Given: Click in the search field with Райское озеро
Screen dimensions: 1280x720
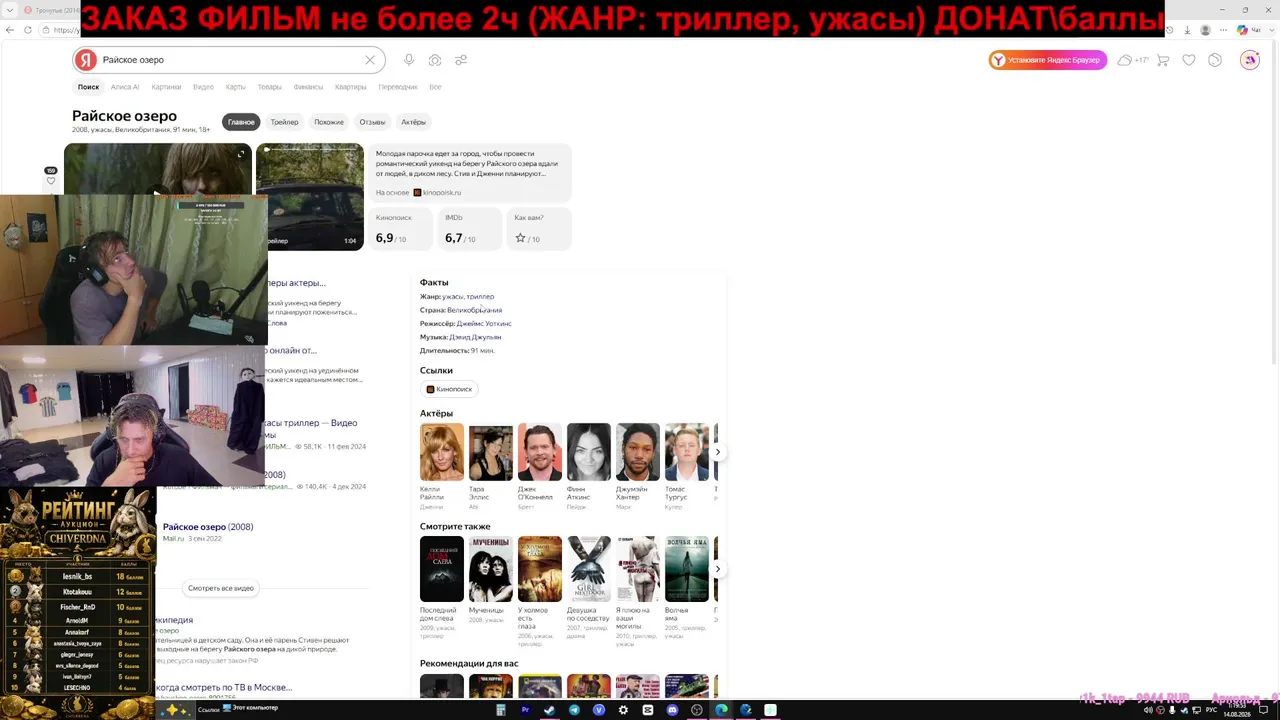Looking at the screenshot, I should 230,60.
